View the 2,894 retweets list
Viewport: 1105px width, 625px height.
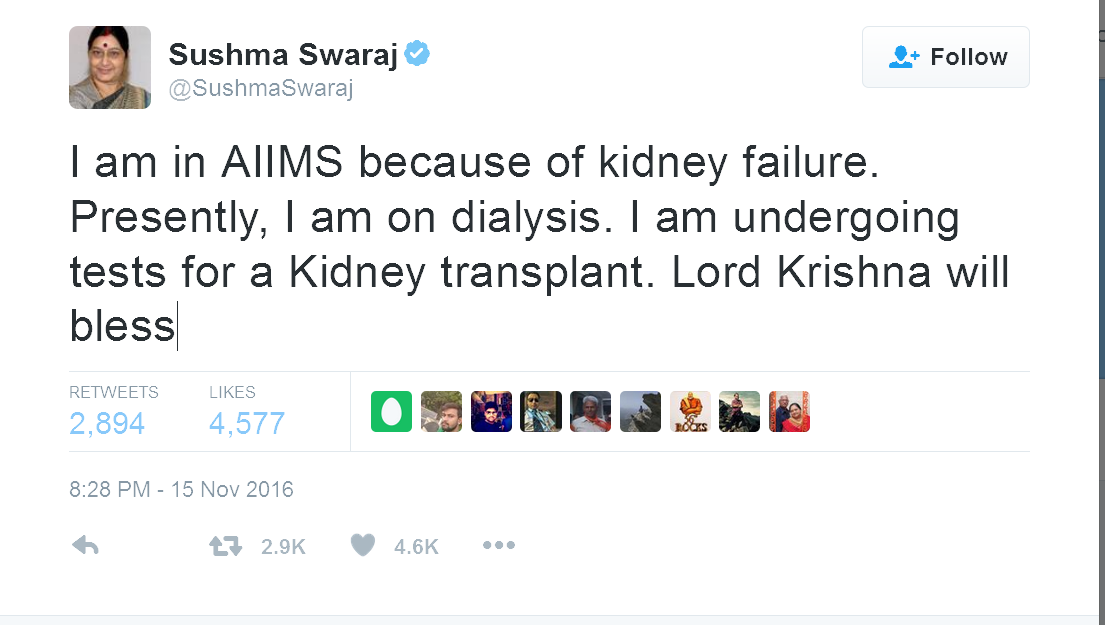click(107, 423)
